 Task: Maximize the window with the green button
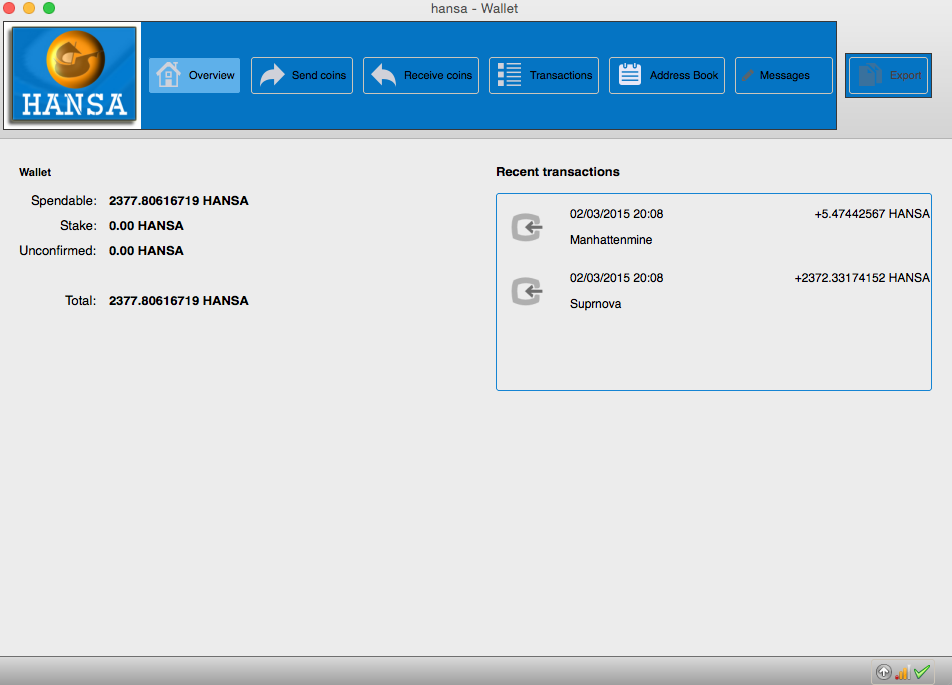pos(49,8)
